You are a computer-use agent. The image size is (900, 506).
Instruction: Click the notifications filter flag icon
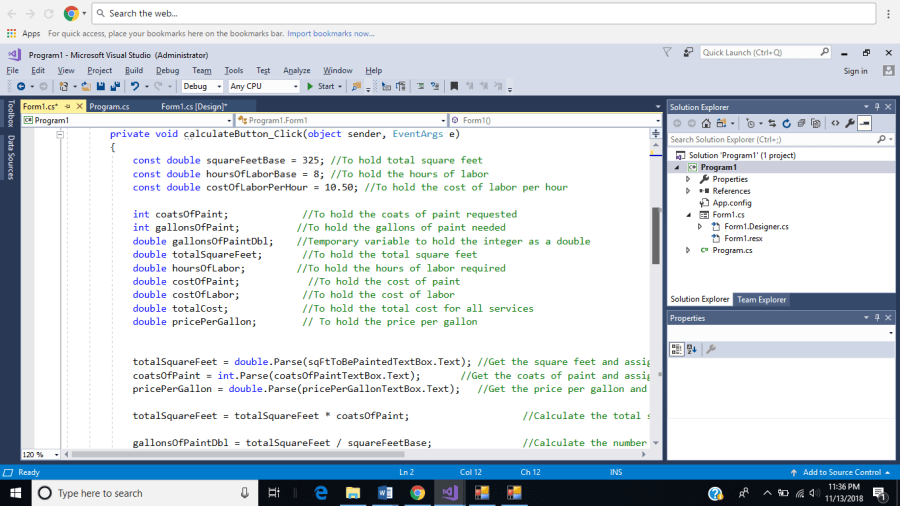[x=667, y=52]
